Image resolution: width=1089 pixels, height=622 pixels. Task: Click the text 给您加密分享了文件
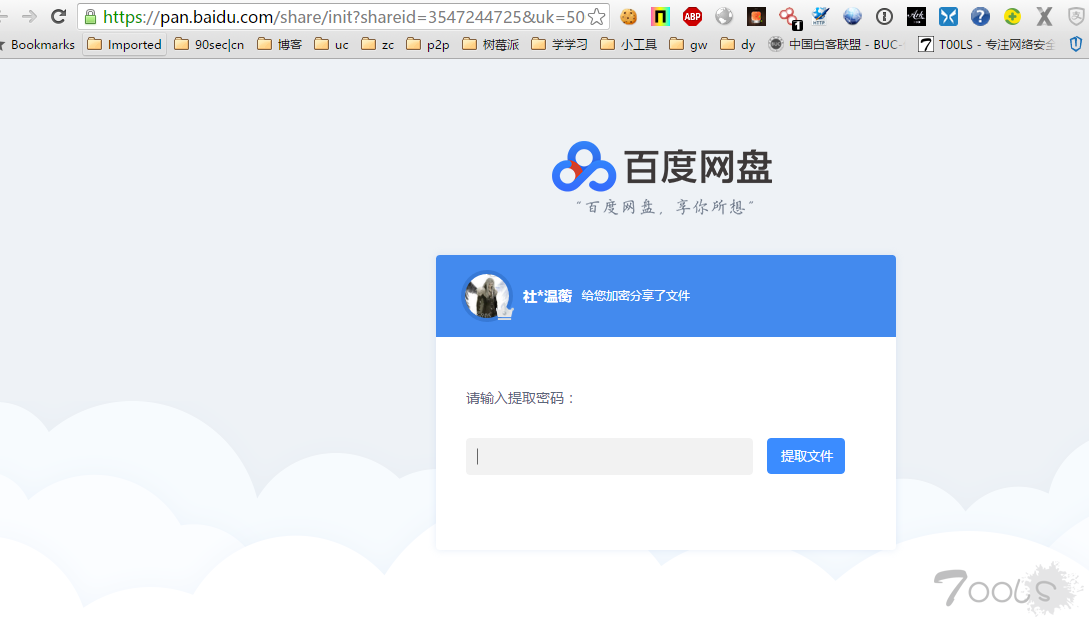click(635, 296)
